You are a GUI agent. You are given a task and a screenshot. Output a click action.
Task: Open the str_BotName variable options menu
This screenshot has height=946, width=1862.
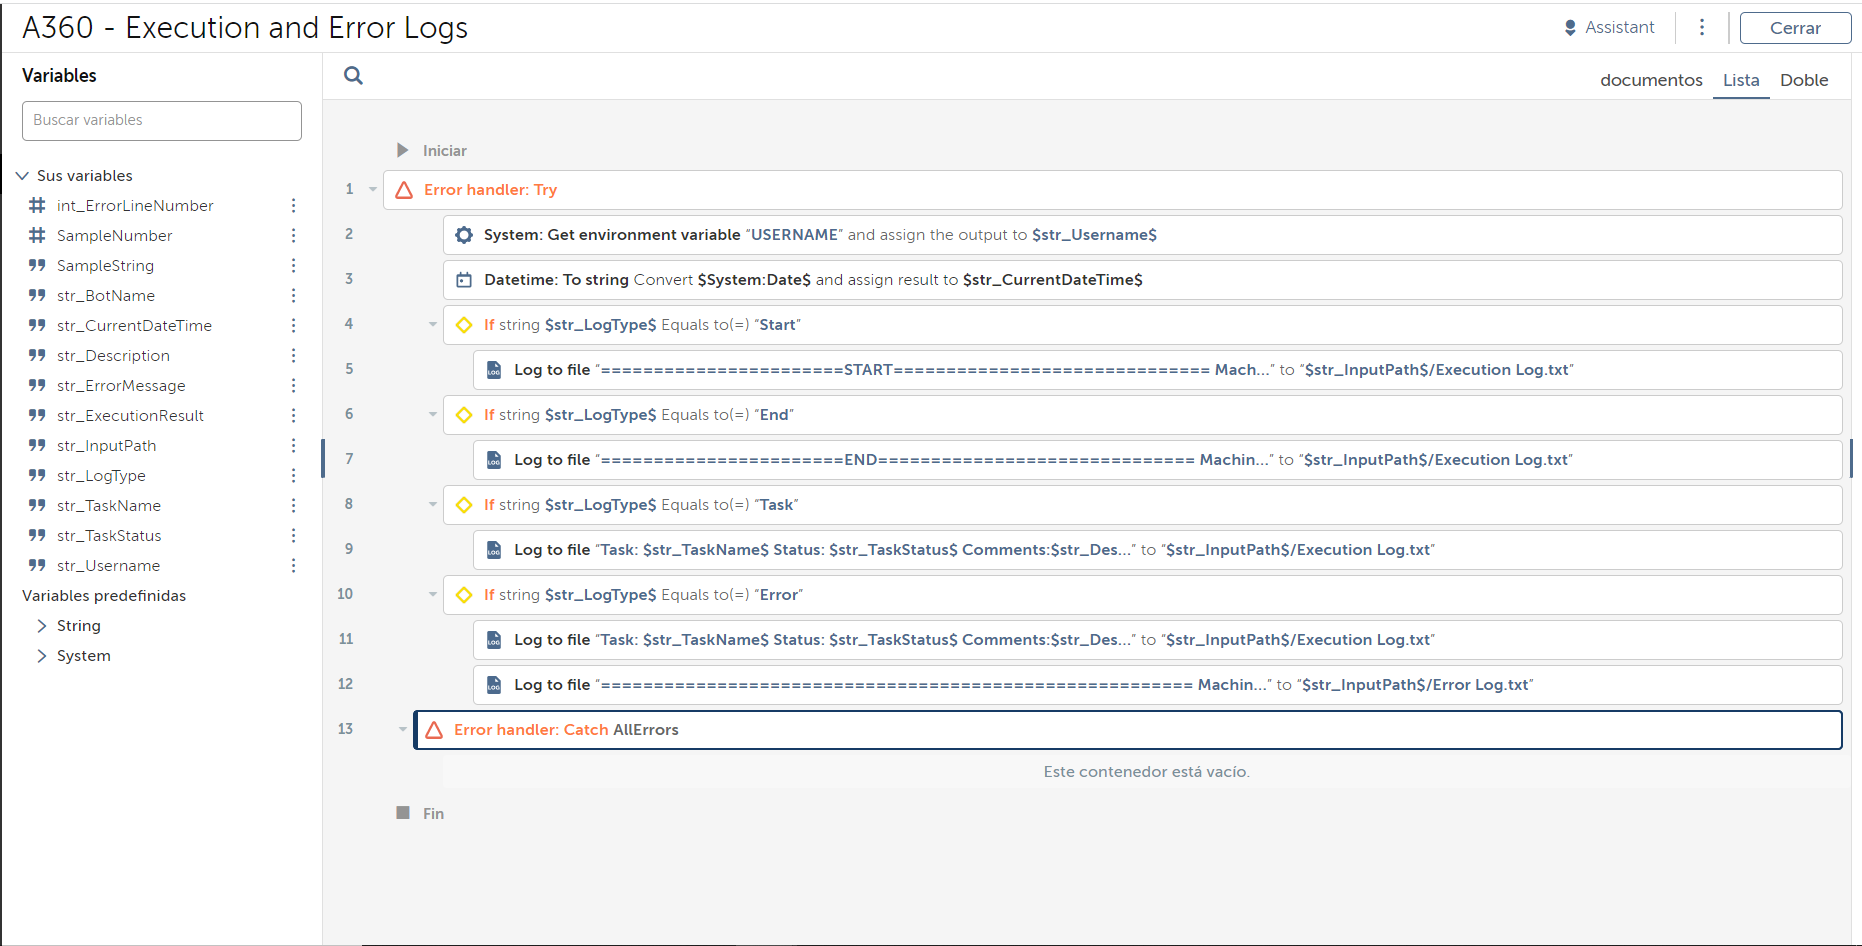point(293,296)
